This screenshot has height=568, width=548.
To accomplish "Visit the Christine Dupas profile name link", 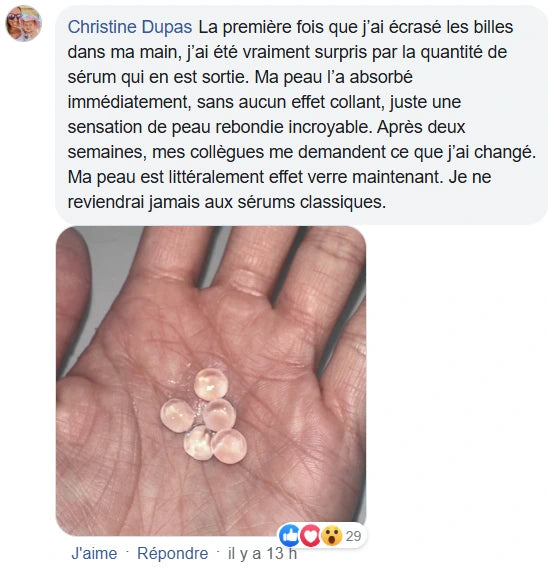I will tap(130, 27).
